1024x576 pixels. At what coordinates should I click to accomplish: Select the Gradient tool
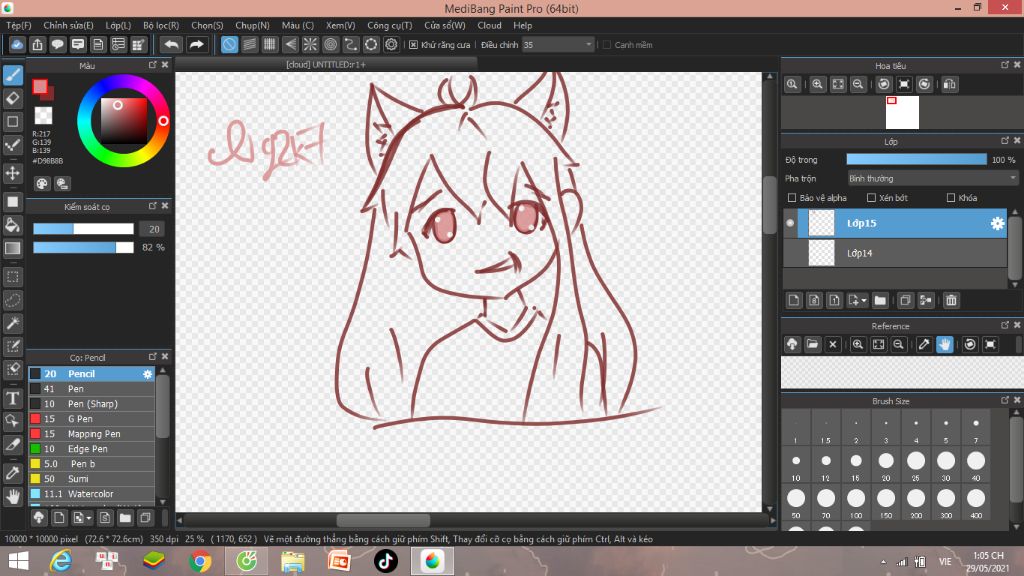coord(12,248)
